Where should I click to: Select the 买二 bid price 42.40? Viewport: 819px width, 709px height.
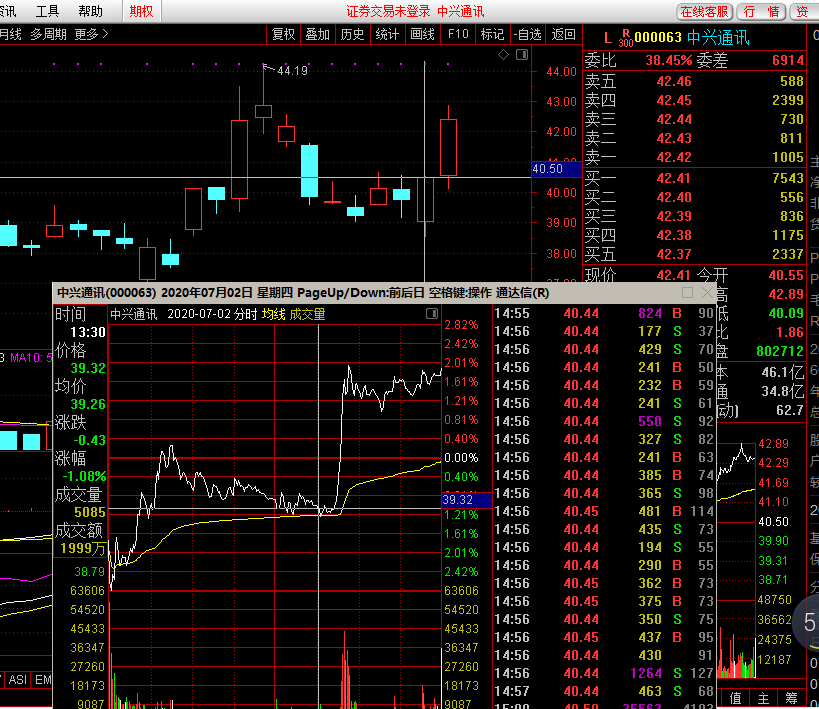(674, 197)
